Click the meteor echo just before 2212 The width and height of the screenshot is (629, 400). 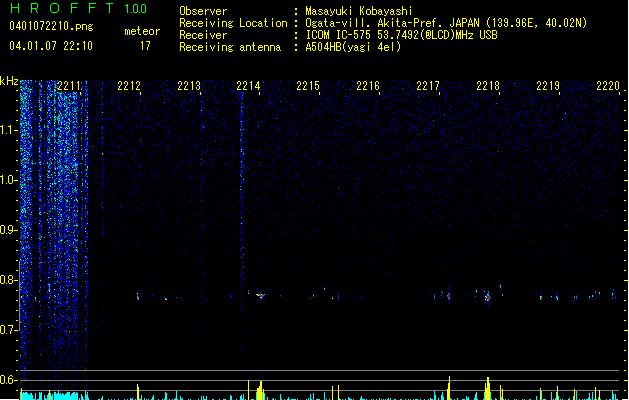tap(138, 297)
